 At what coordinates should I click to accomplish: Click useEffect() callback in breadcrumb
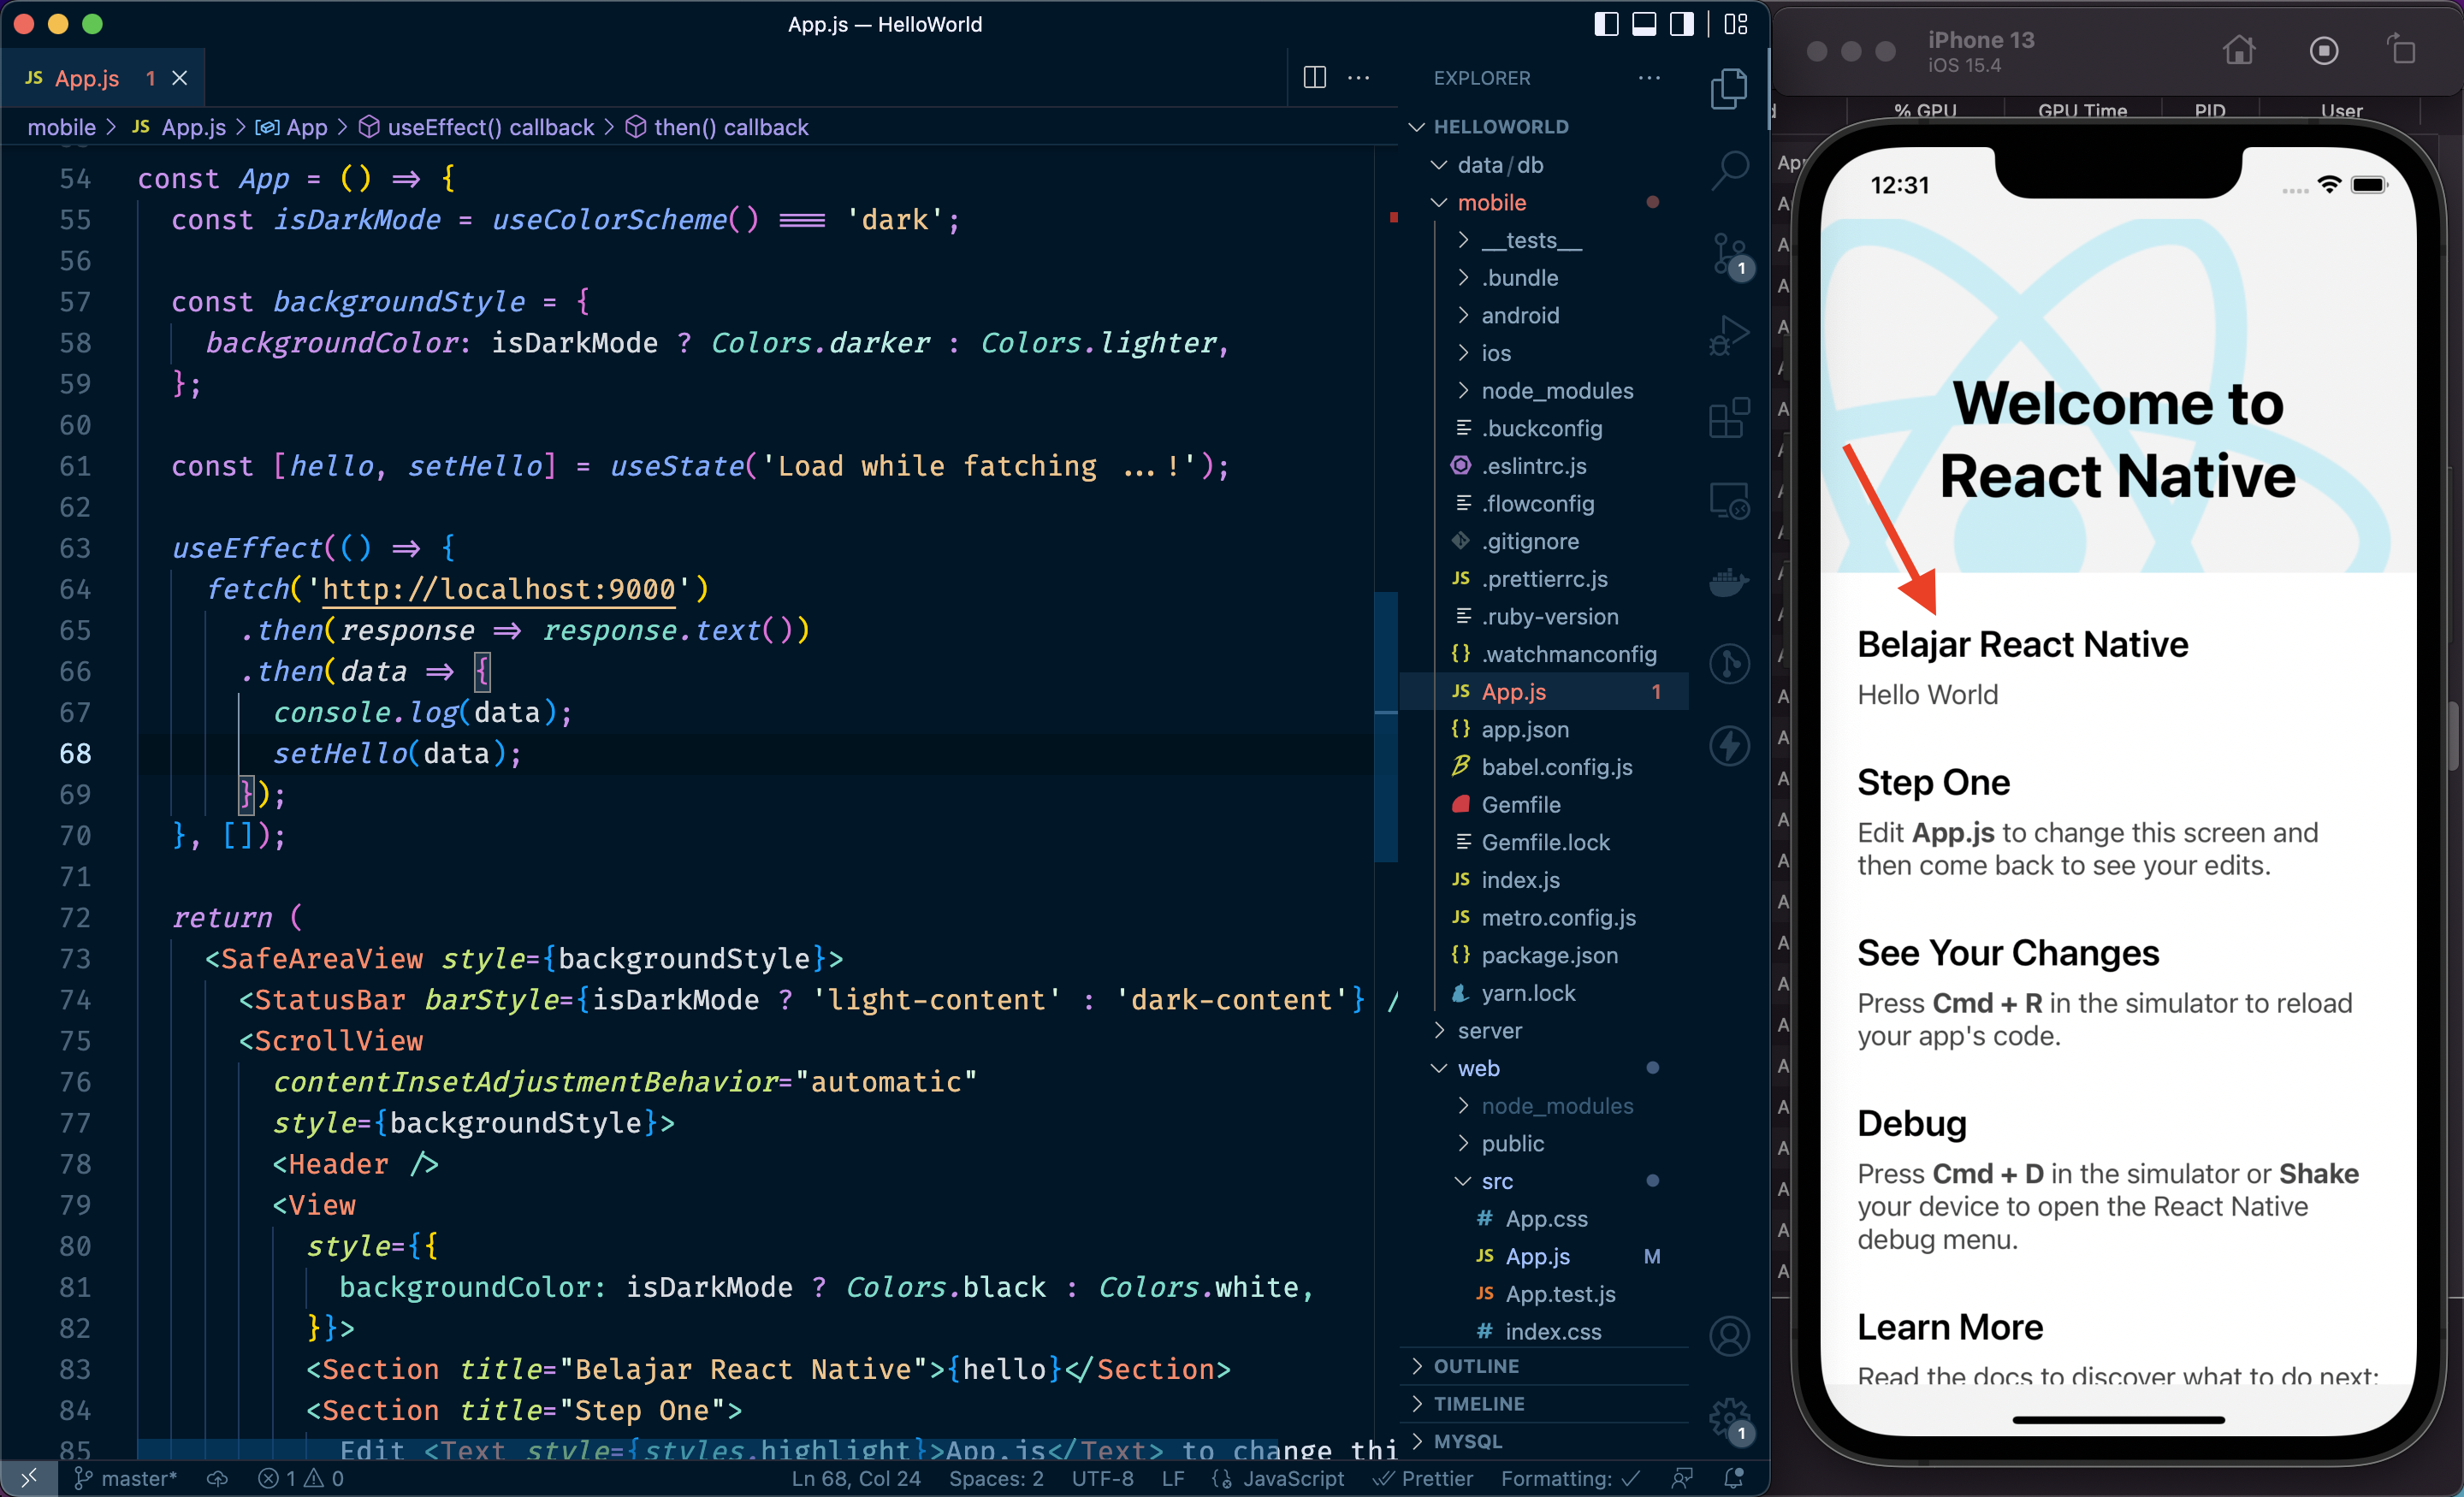pos(490,127)
